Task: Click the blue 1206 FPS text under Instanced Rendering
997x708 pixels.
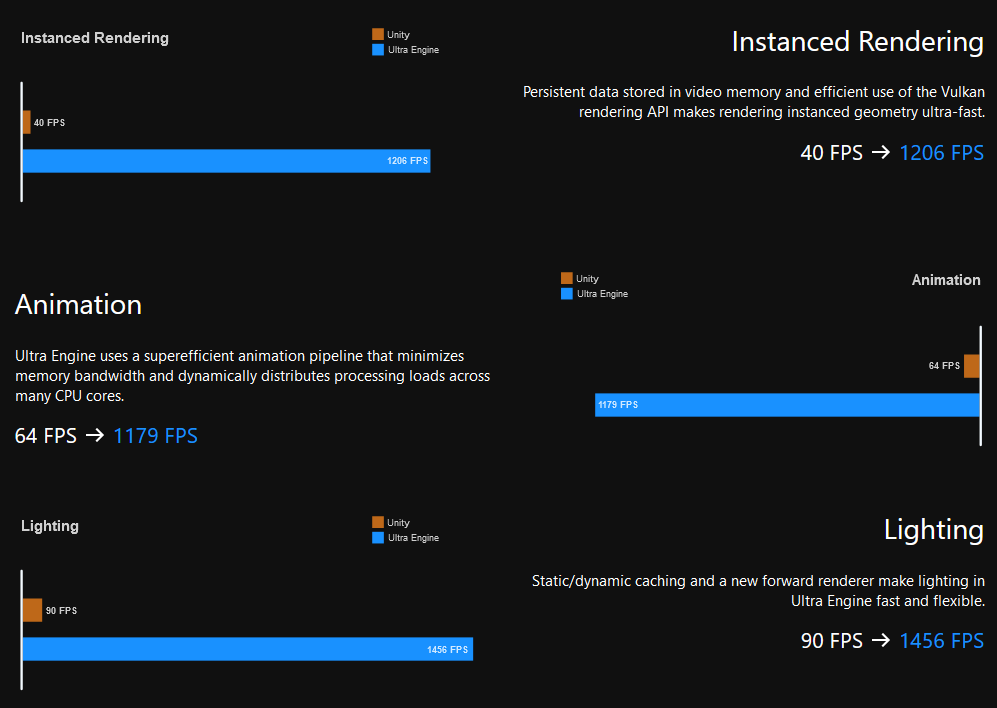Action: [941, 153]
